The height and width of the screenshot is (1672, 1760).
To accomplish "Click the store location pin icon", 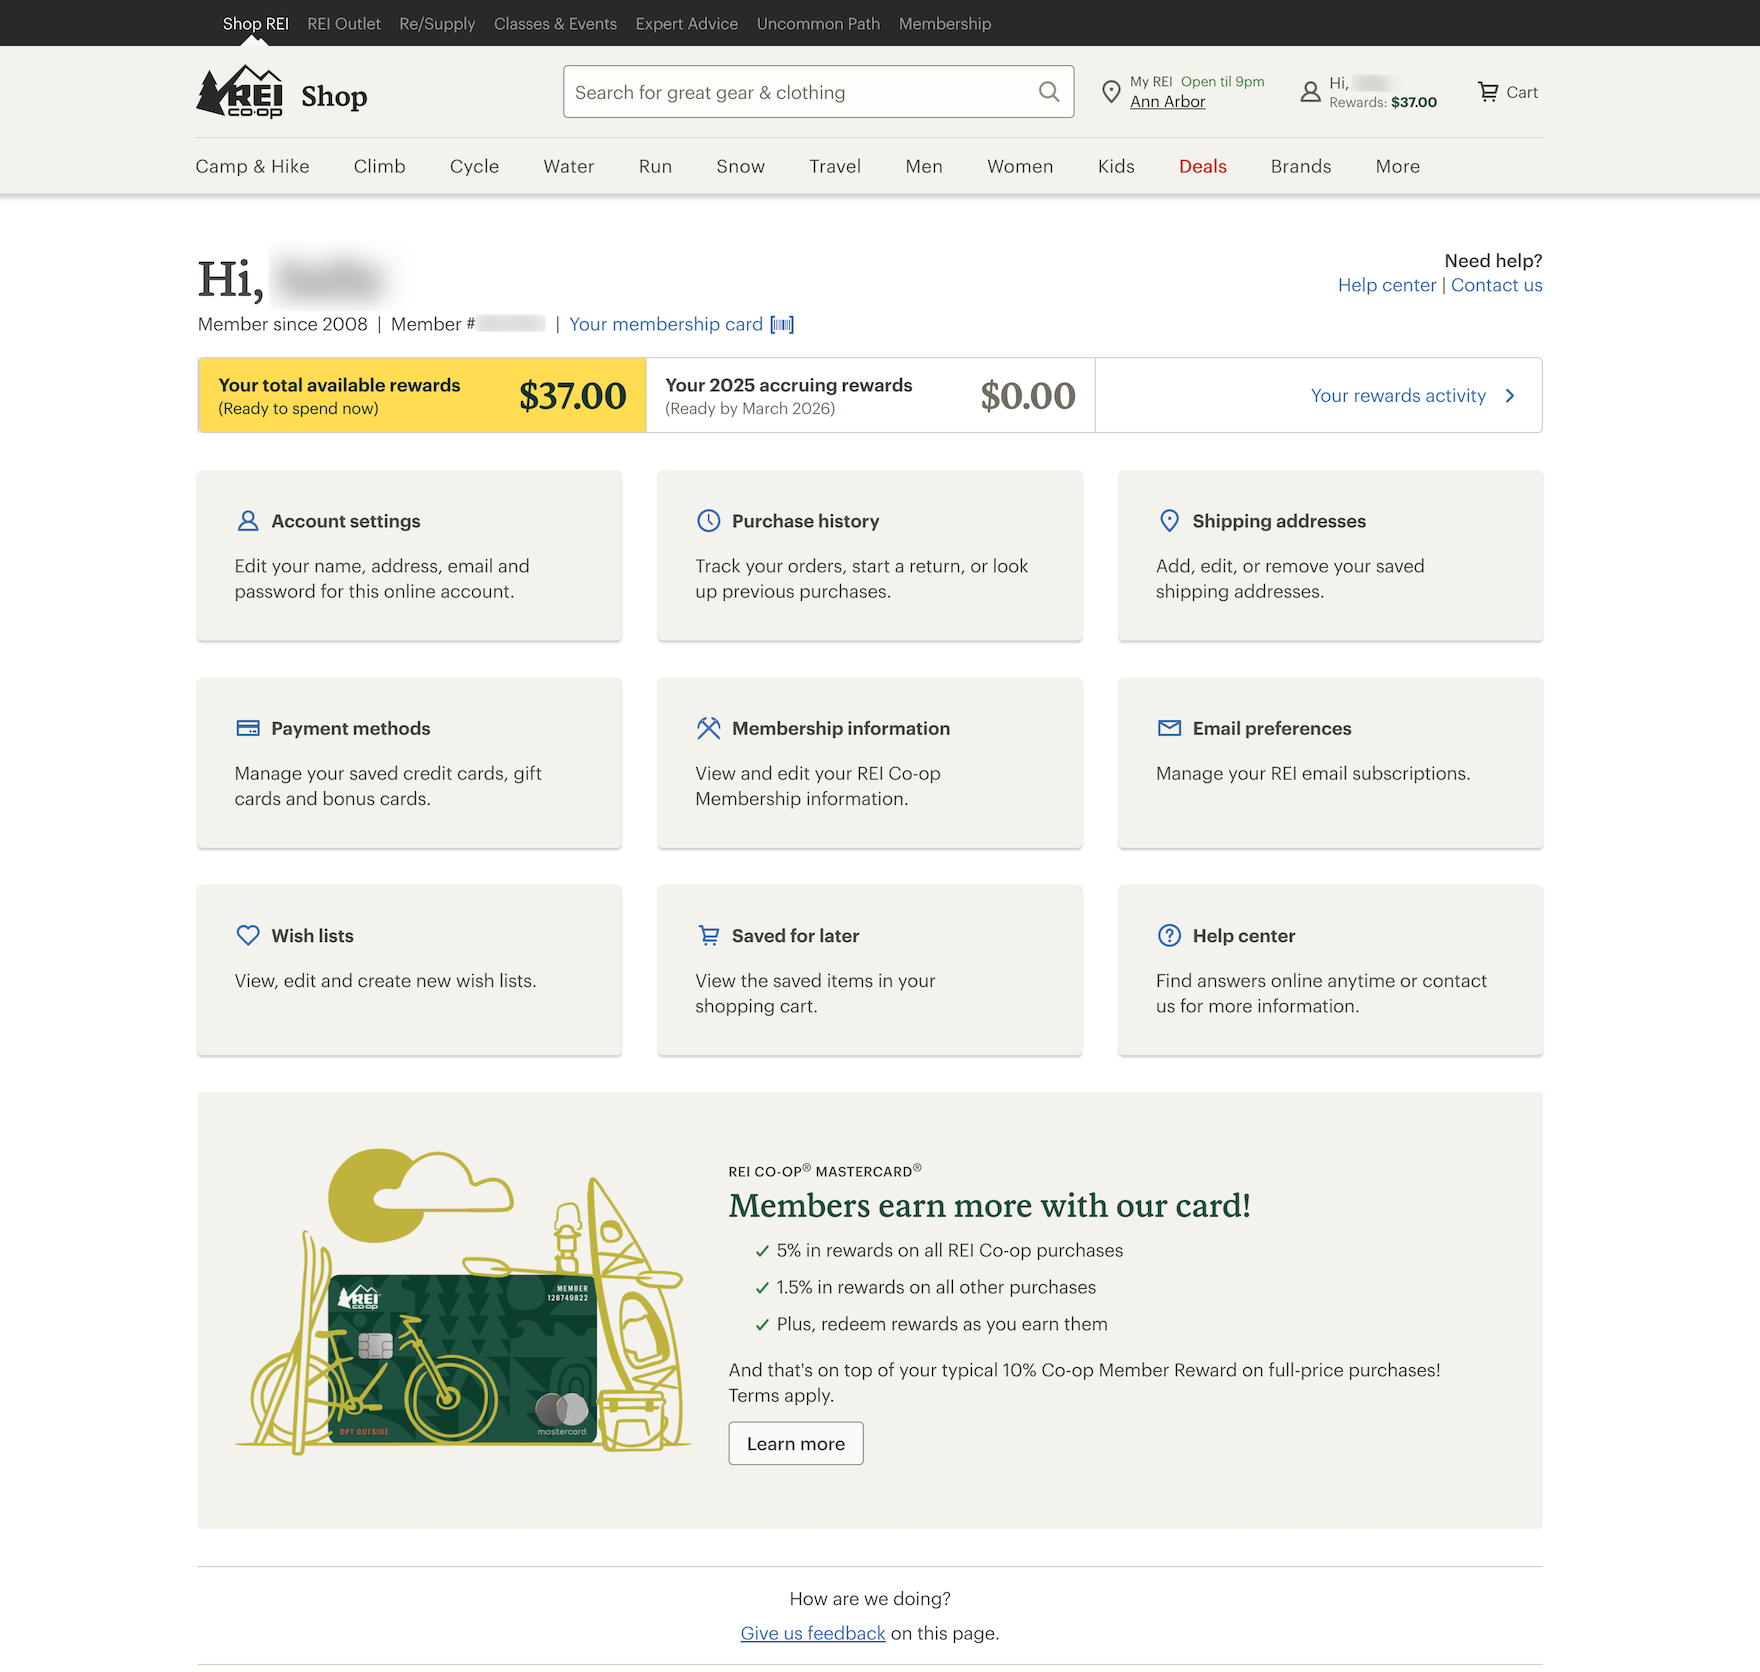I will click(x=1110, y=92).
